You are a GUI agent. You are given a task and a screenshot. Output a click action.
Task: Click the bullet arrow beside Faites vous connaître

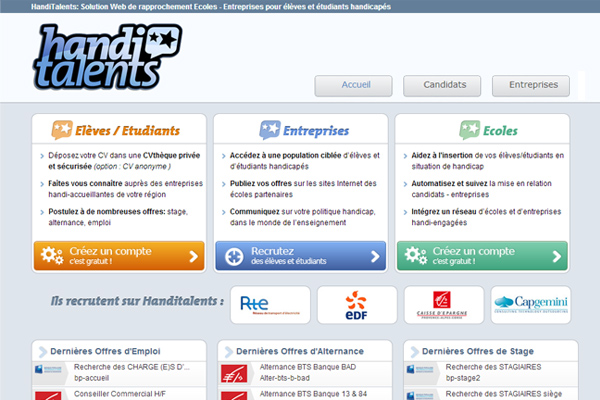click(42, 184)
